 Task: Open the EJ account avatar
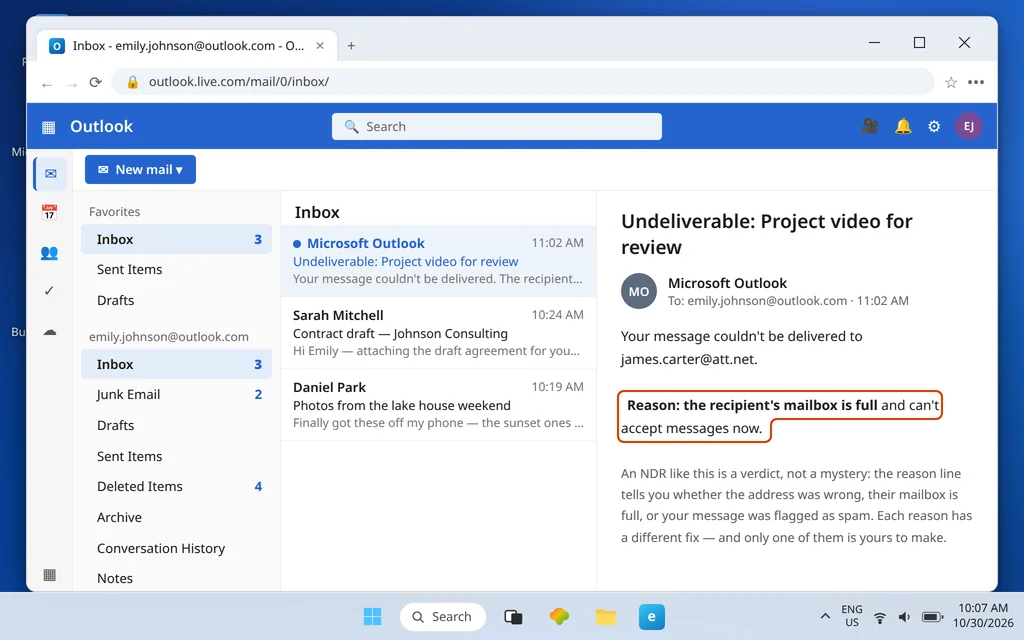pyautogui.click(x=968, y=126)
